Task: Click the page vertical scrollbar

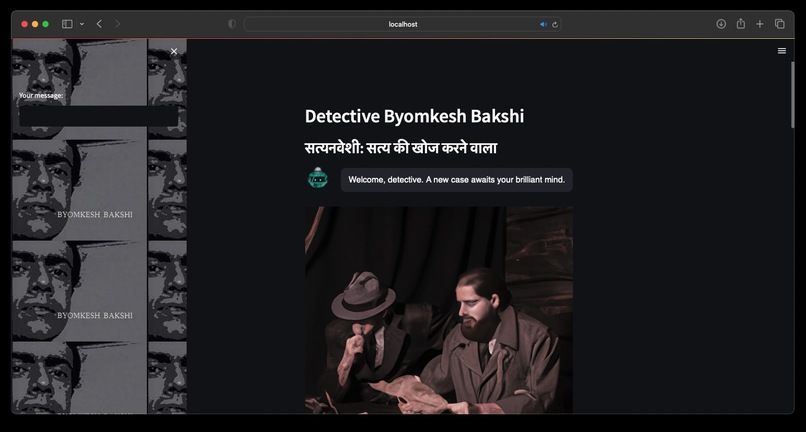Action: click(792, 95)
